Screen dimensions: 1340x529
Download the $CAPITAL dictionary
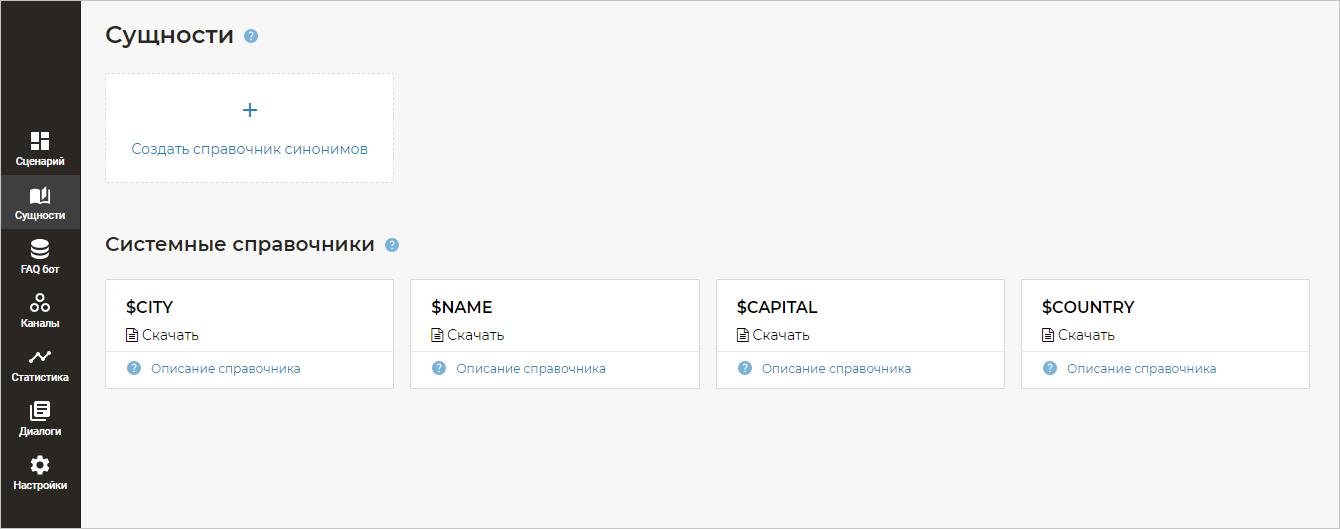(780, 335)
